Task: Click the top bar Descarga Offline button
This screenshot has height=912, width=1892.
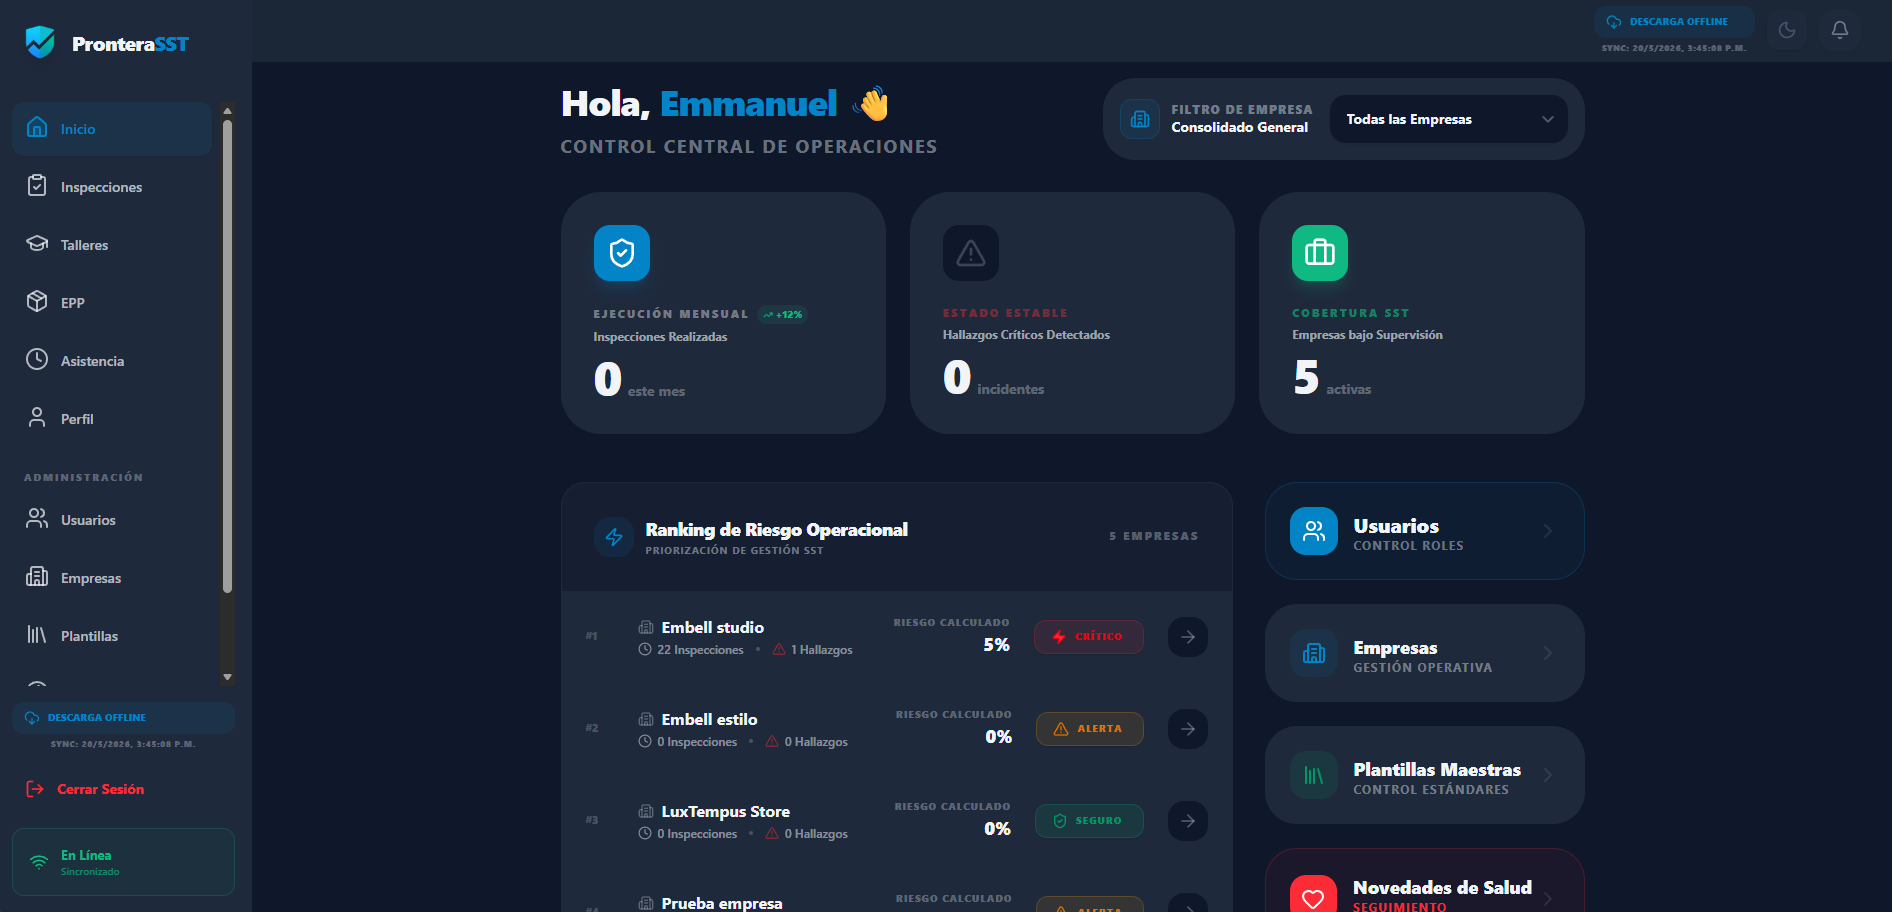Action: click(1674, 22)
